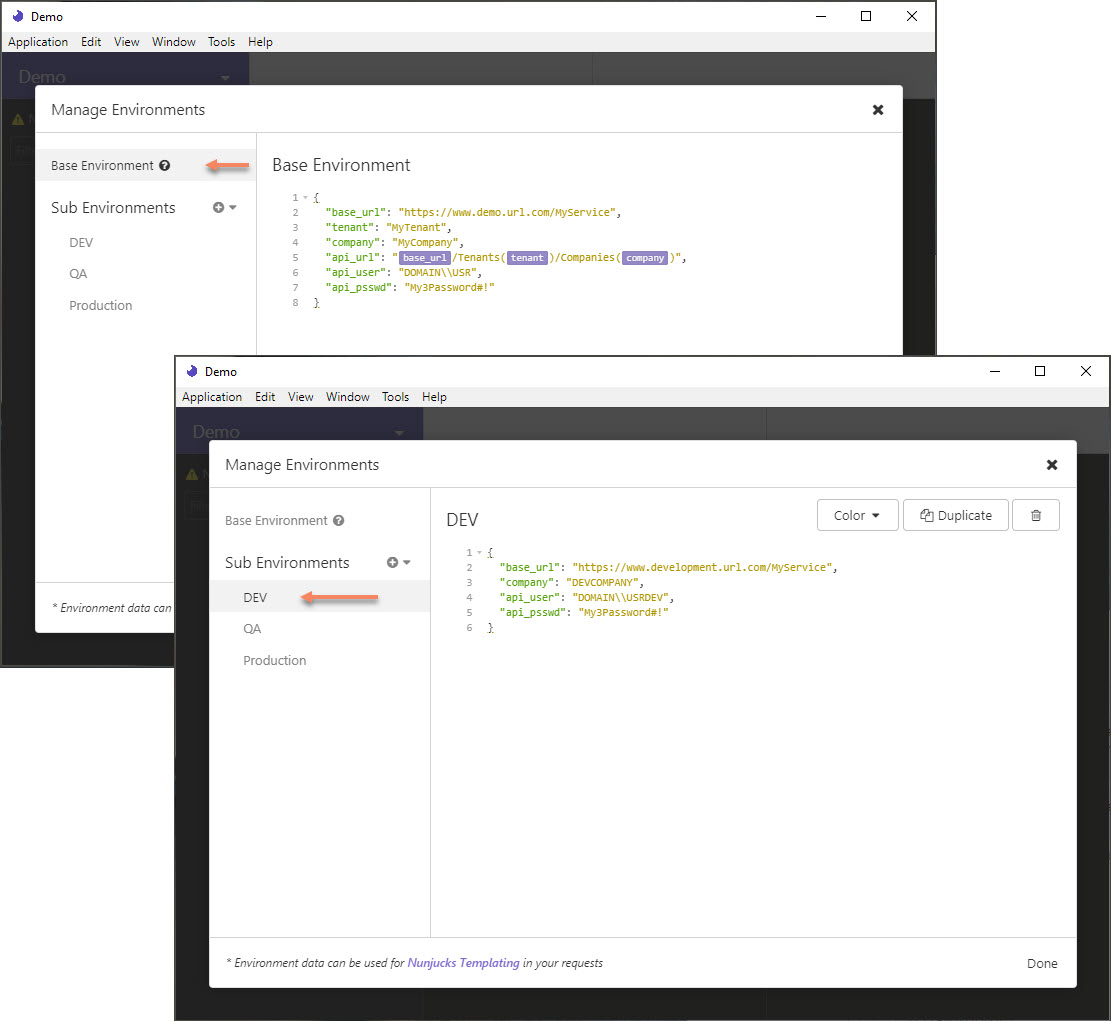Add sub environment via plus icon, front dialog
The image size is (1111, 1021).
click(x=393, y=563)
